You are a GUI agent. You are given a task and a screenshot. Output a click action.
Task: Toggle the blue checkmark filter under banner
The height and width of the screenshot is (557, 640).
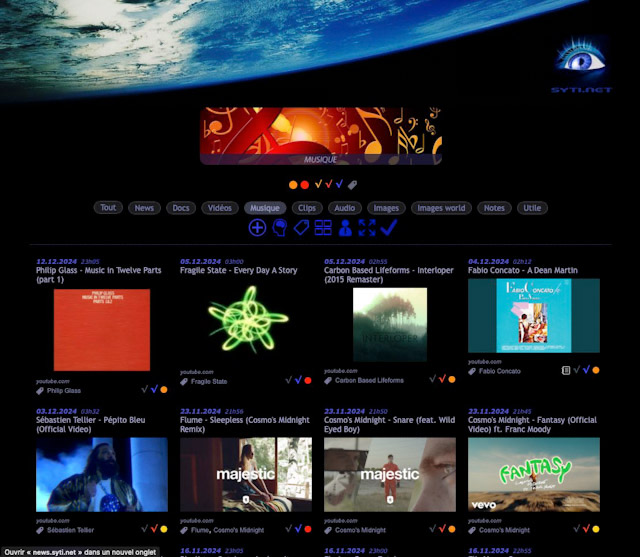pos(339,184)
